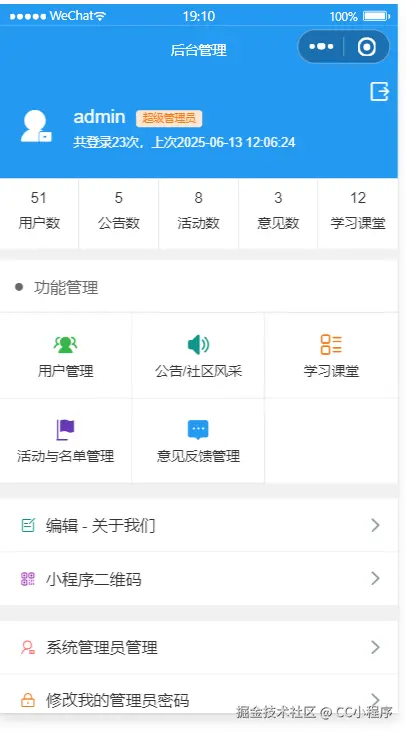The height and width of the screenshot is (733, 406).
Task: Click the admin username text
Action: (x=99, y=117)
